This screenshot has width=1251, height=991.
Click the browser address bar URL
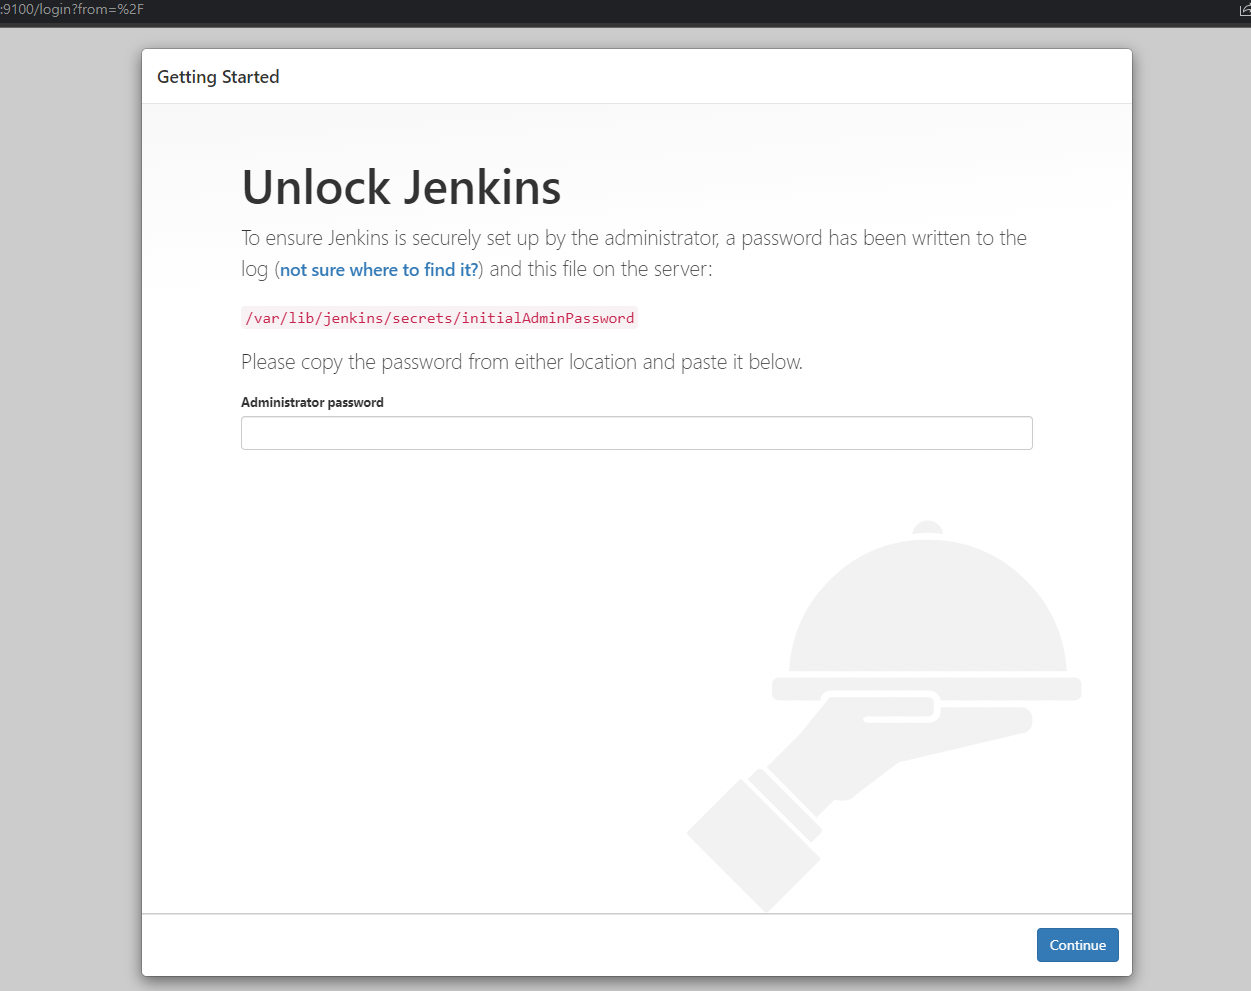pos(72,10)
